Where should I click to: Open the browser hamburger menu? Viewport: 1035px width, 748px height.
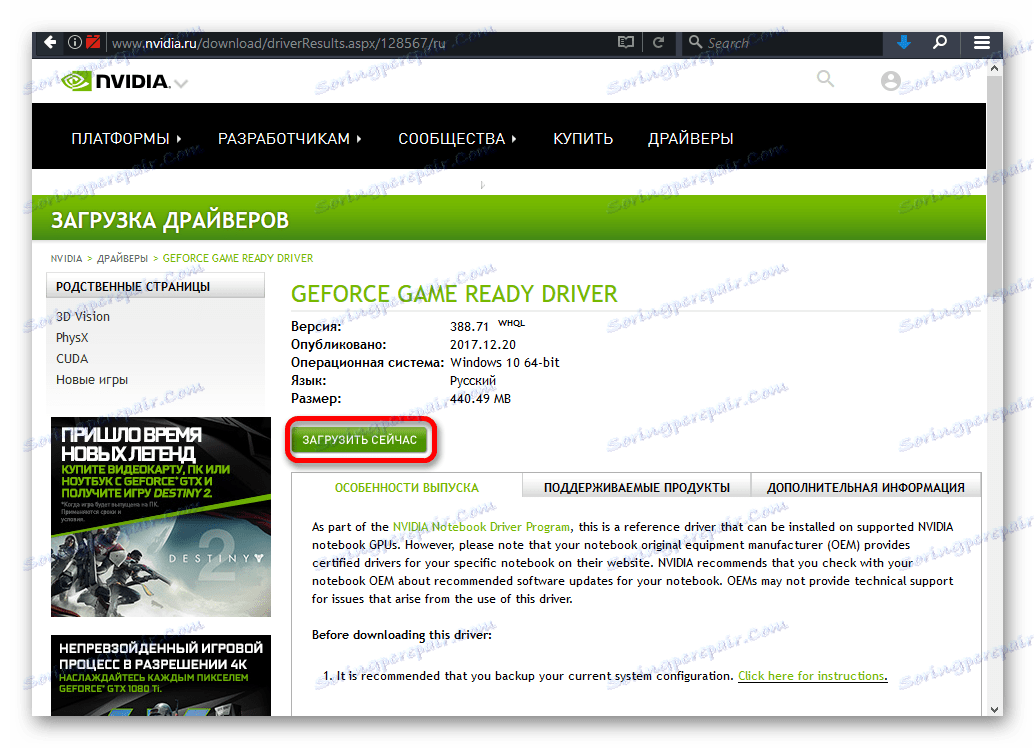click(982, 43)
